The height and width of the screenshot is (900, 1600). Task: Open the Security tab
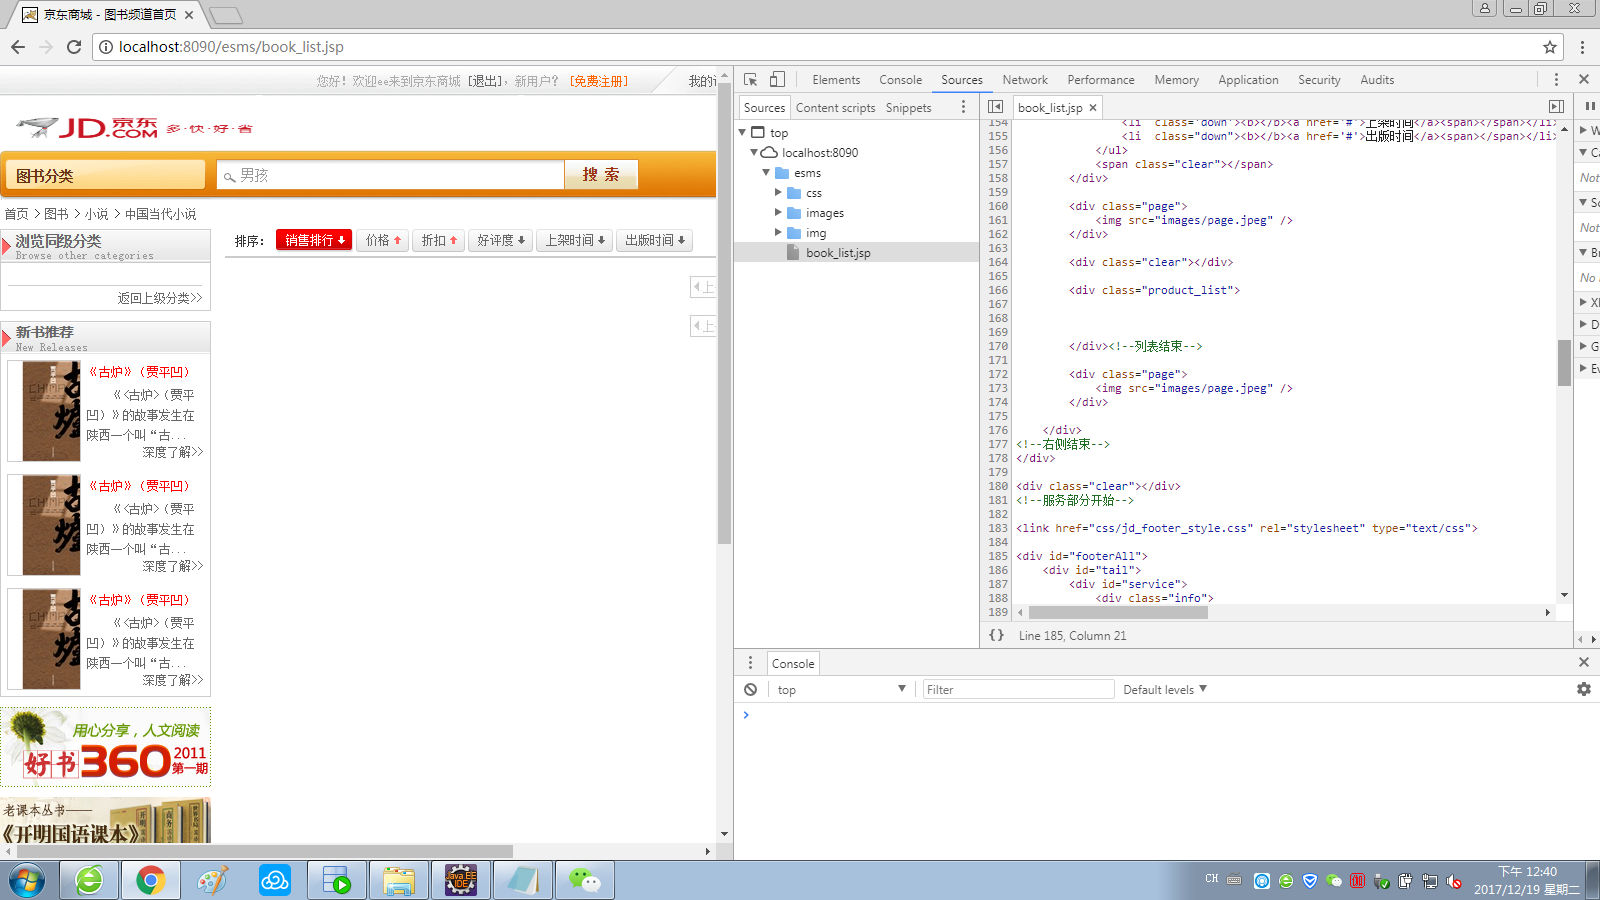(x=1319, y=79)
